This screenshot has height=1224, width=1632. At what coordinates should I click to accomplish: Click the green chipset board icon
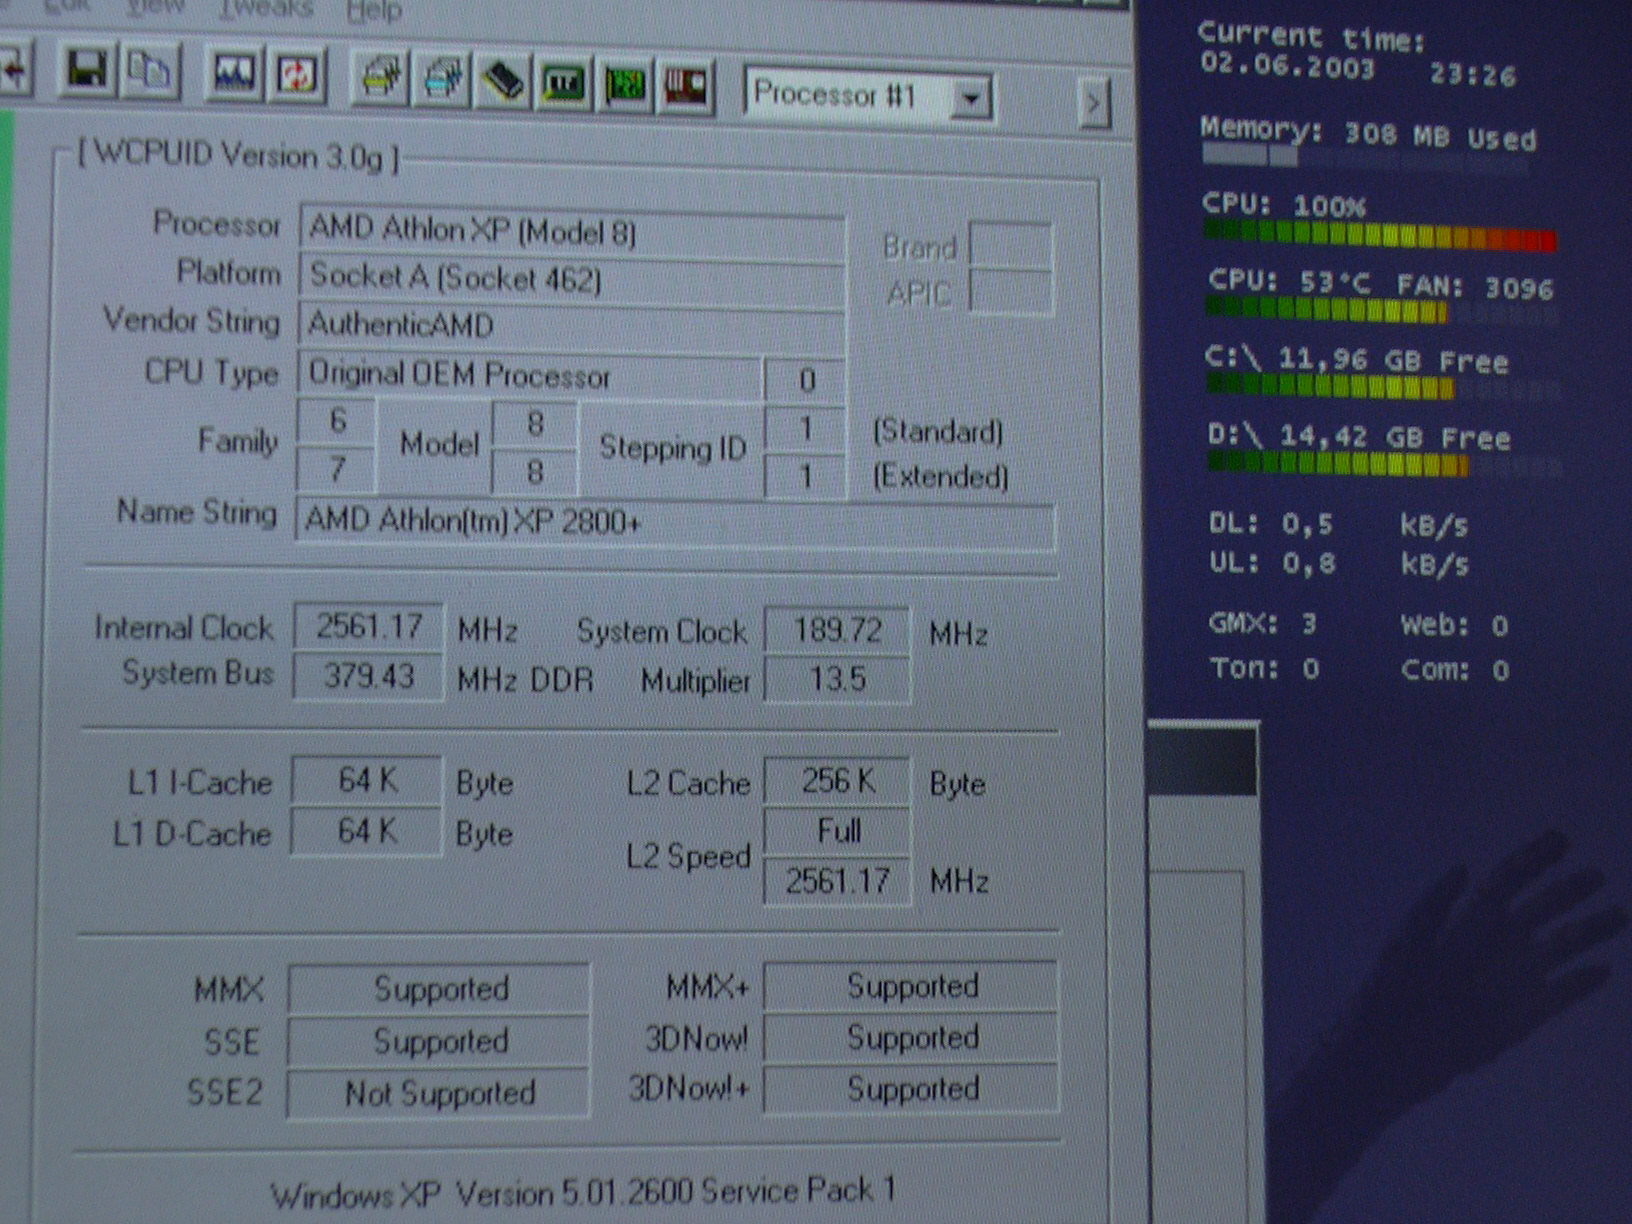(564, 84)
